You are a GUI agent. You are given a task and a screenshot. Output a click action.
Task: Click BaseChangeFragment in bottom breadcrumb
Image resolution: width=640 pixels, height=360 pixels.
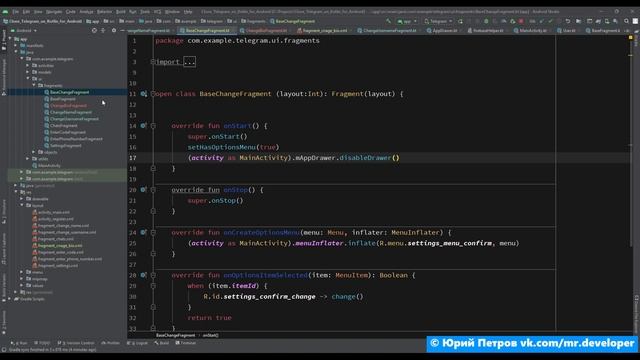(x=176, y=335)
